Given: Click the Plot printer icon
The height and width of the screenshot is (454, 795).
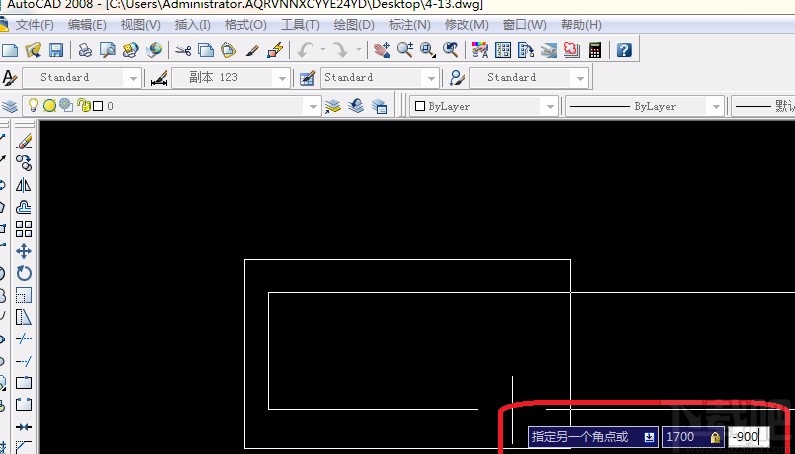Looking at the screenshot, I should 85,50.
